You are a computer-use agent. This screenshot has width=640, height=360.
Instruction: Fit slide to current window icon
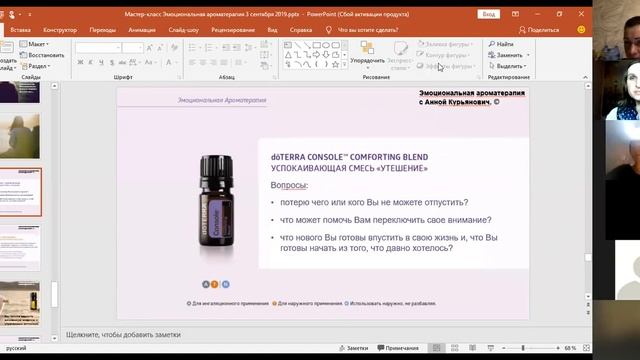[x=587, y=348]
